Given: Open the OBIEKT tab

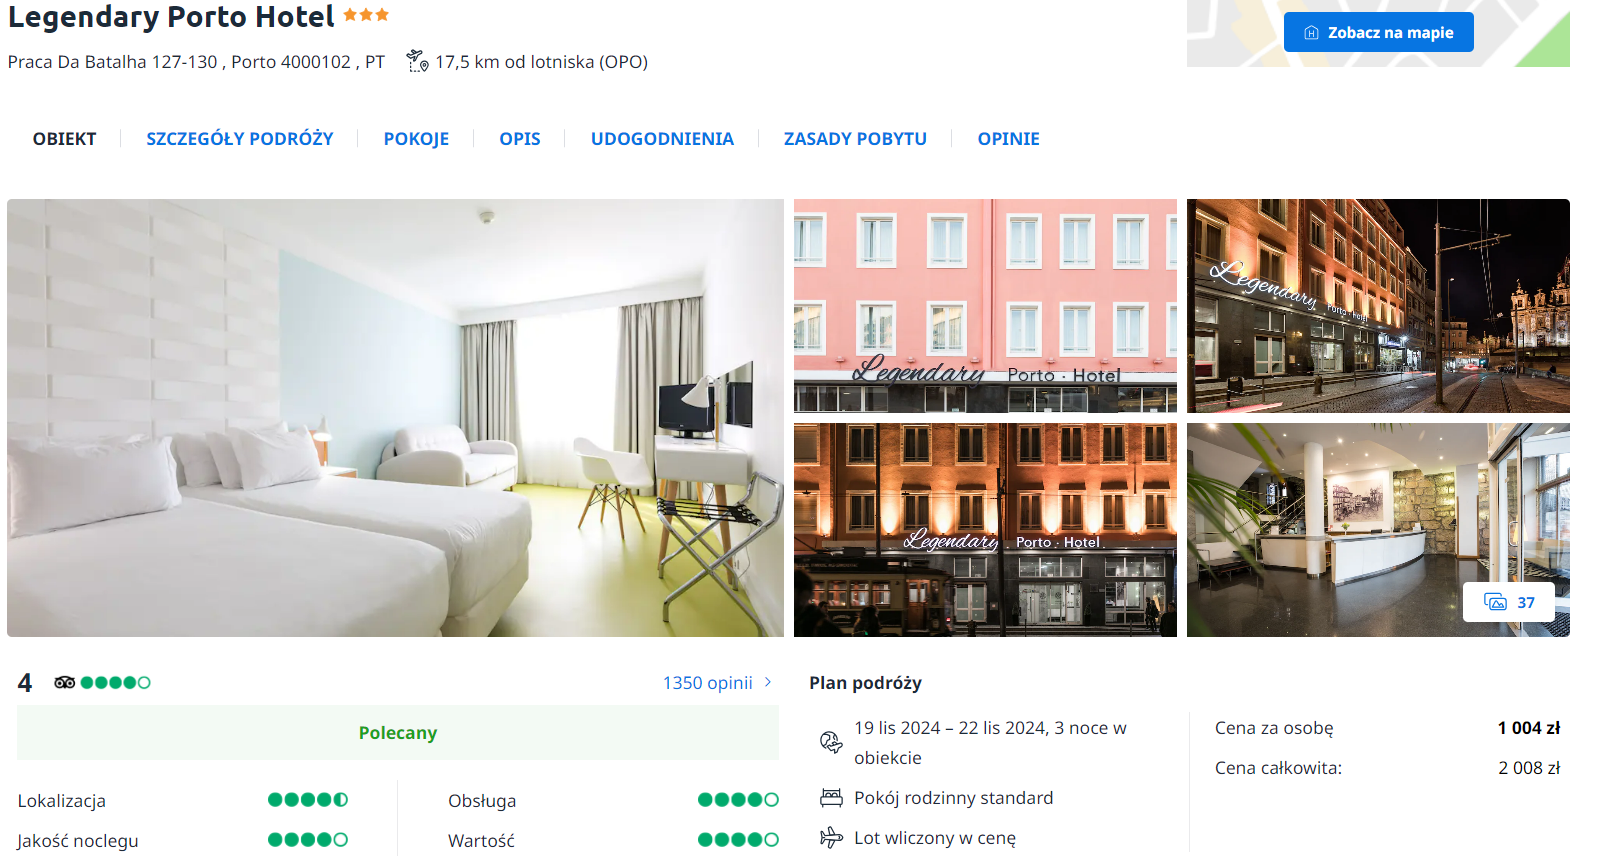Looking at the screenshot, I should coord(65,139).
